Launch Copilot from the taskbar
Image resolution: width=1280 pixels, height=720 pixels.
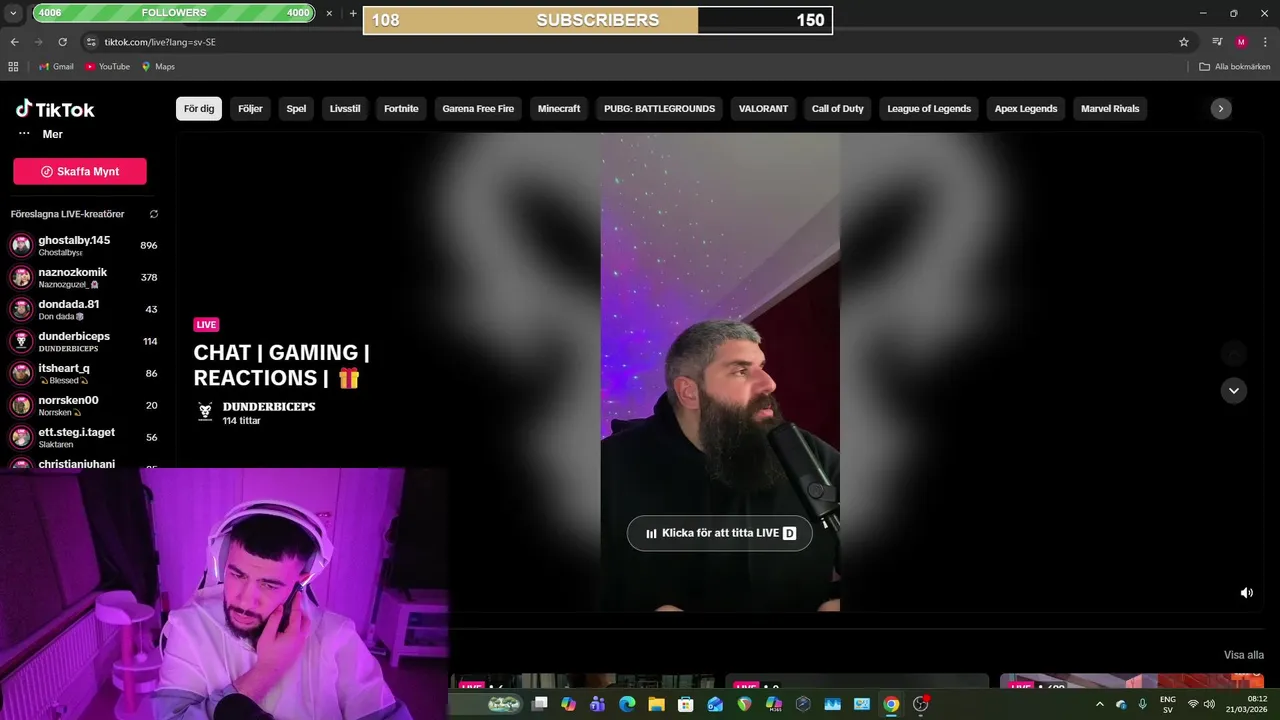click(569, 704)
